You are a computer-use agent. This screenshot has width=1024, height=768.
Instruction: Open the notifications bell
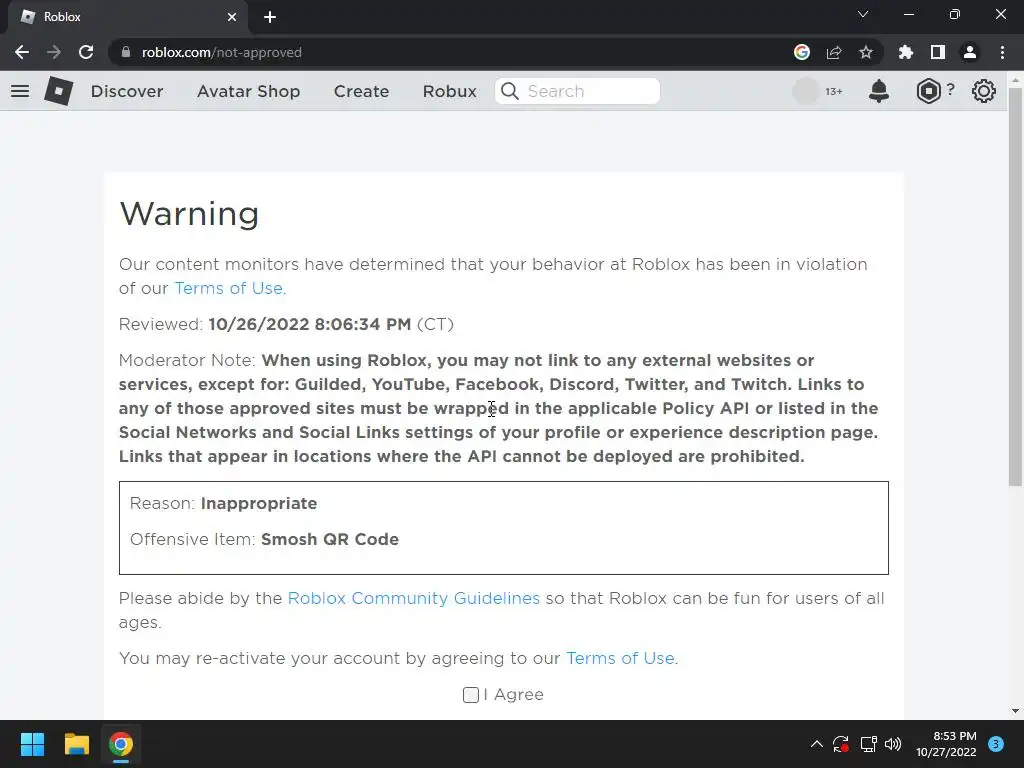879,91
